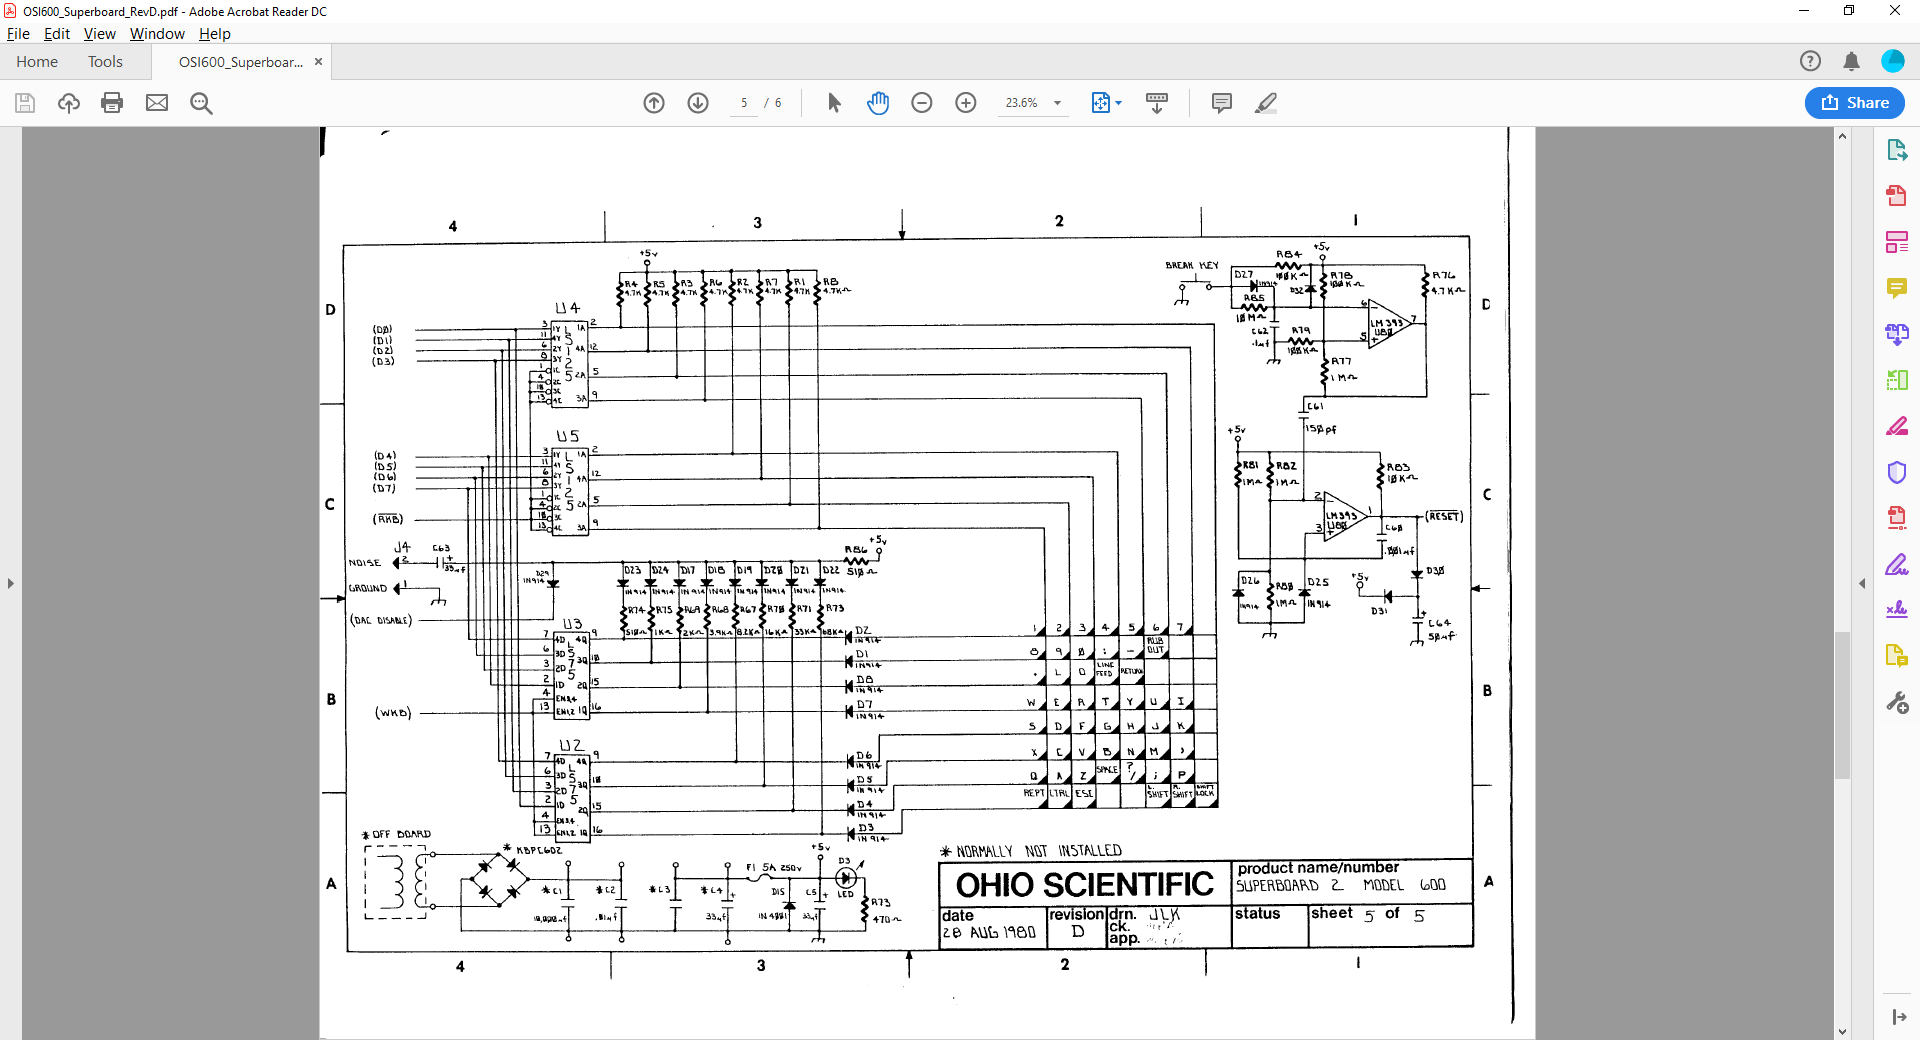Switch to the Tools tab

pos(105,61)
